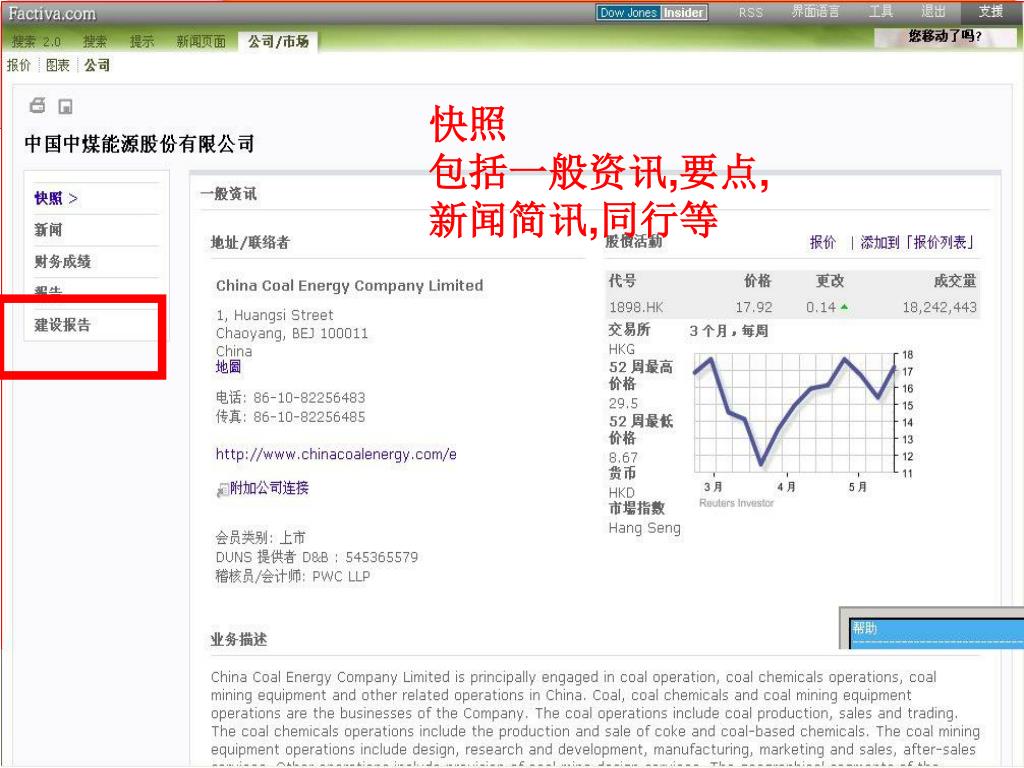Click the Hang Seng market index text

tap(645, 528)
